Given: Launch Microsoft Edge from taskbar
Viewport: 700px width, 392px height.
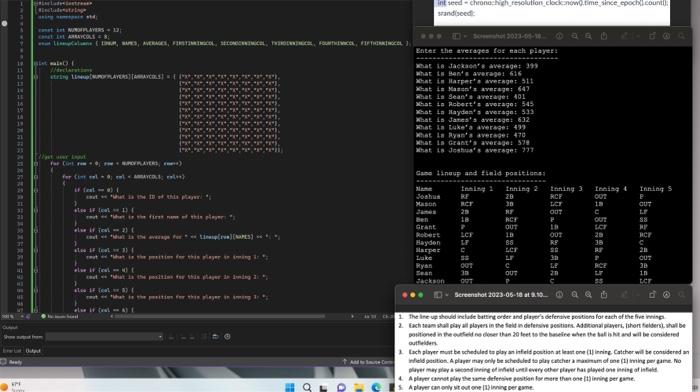Looking at the screenshot, I should (376, 387).
